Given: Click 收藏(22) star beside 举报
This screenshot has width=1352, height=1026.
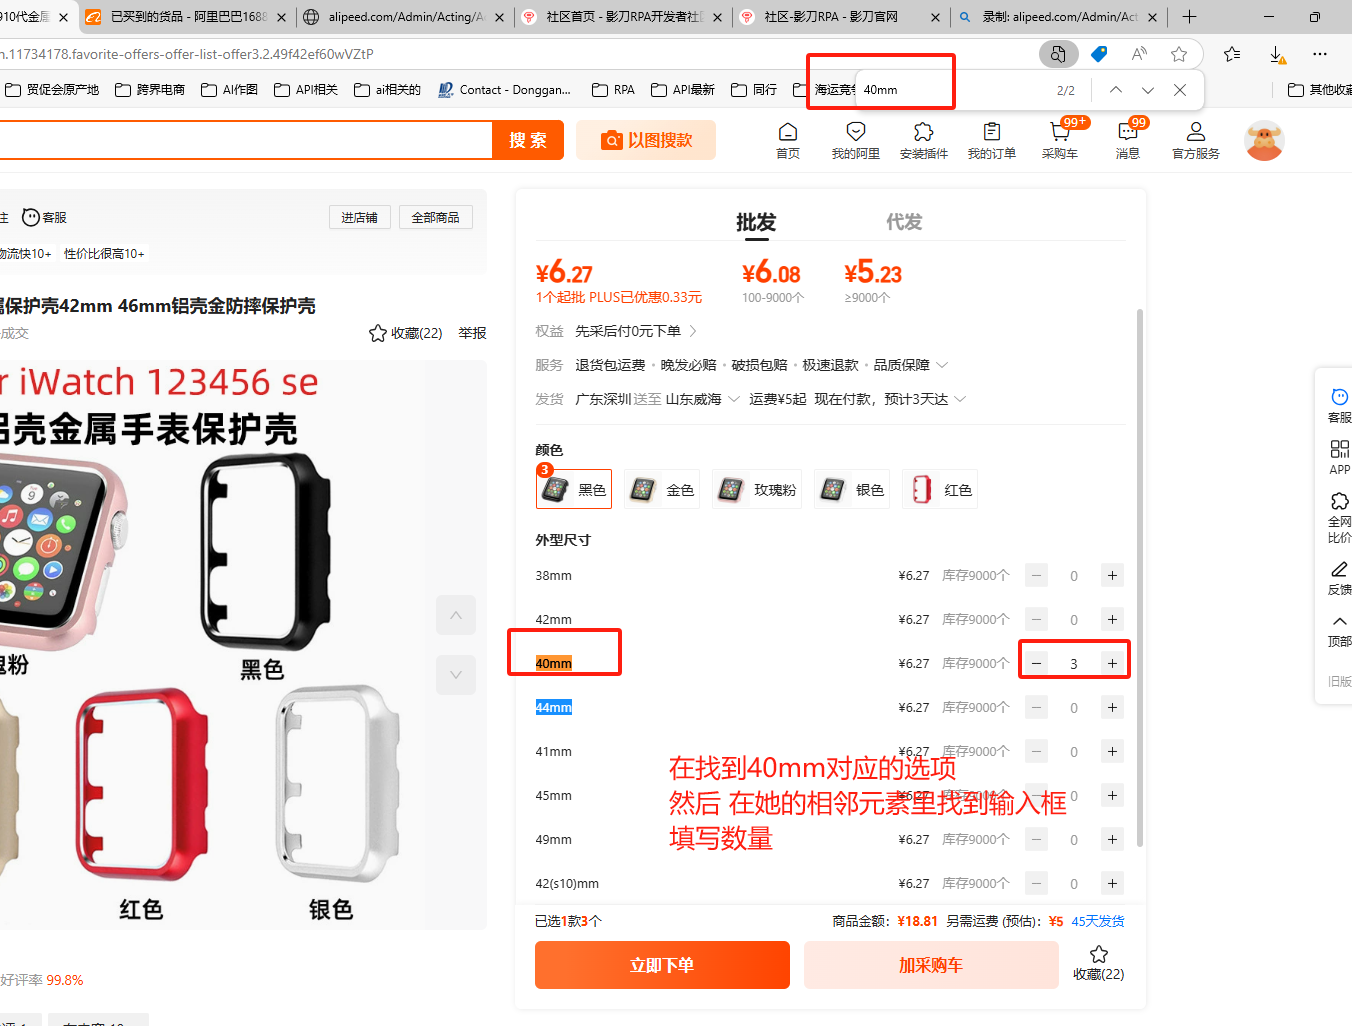Looking at the screenshot, I should pyautogui.click(x=406, y=333).
